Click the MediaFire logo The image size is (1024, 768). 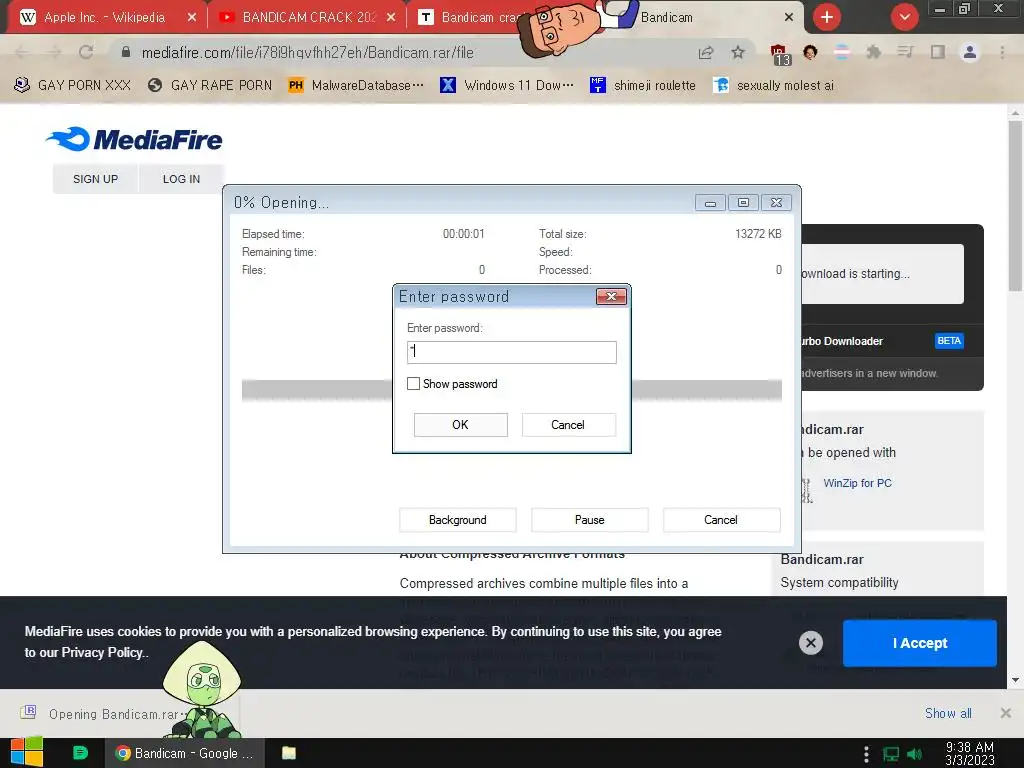[134, 139]
